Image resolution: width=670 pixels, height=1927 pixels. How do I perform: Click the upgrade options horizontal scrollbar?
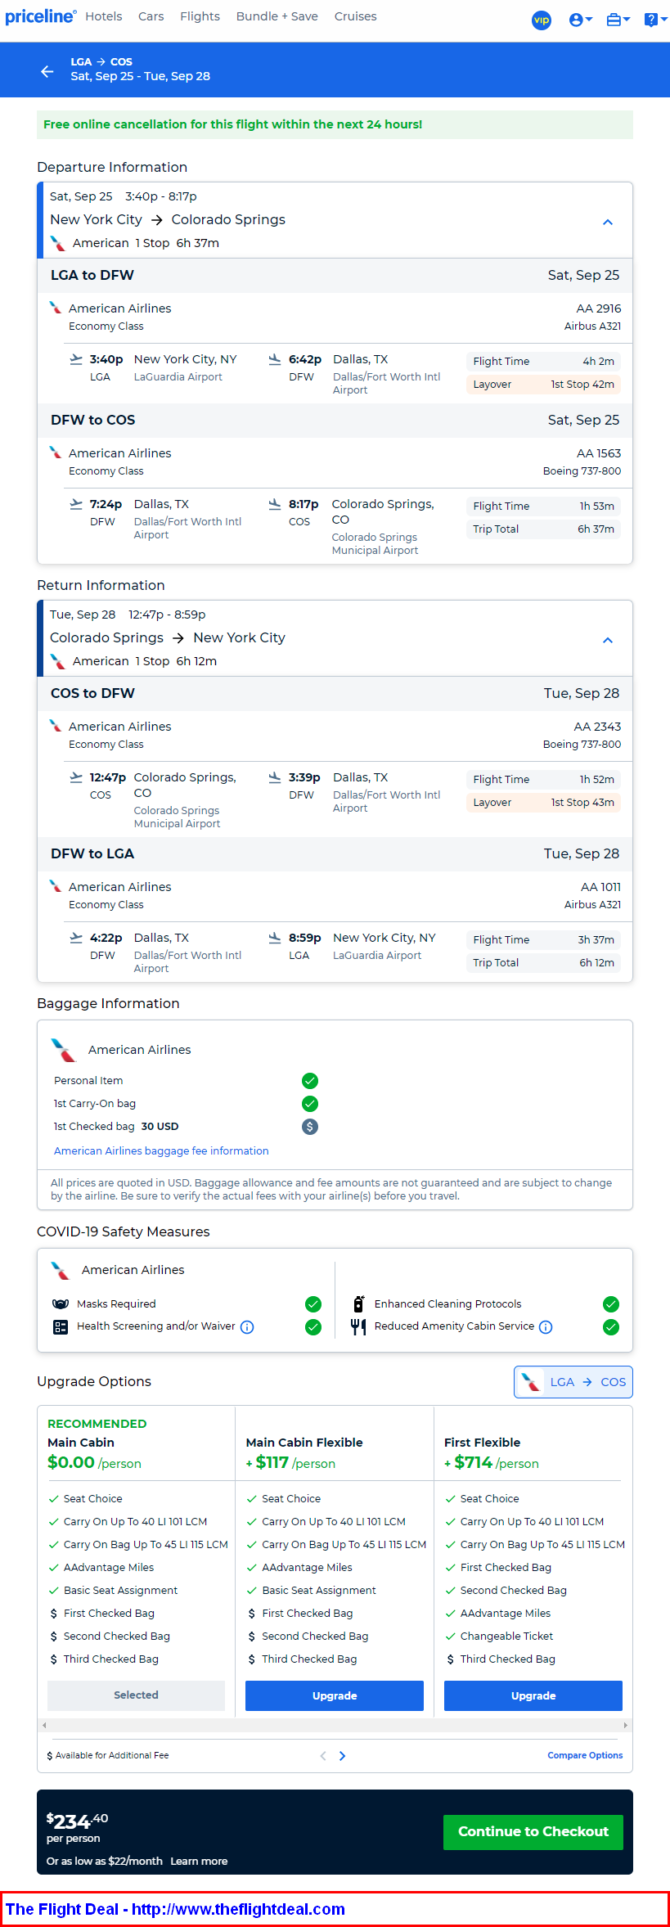(334, 1725)
